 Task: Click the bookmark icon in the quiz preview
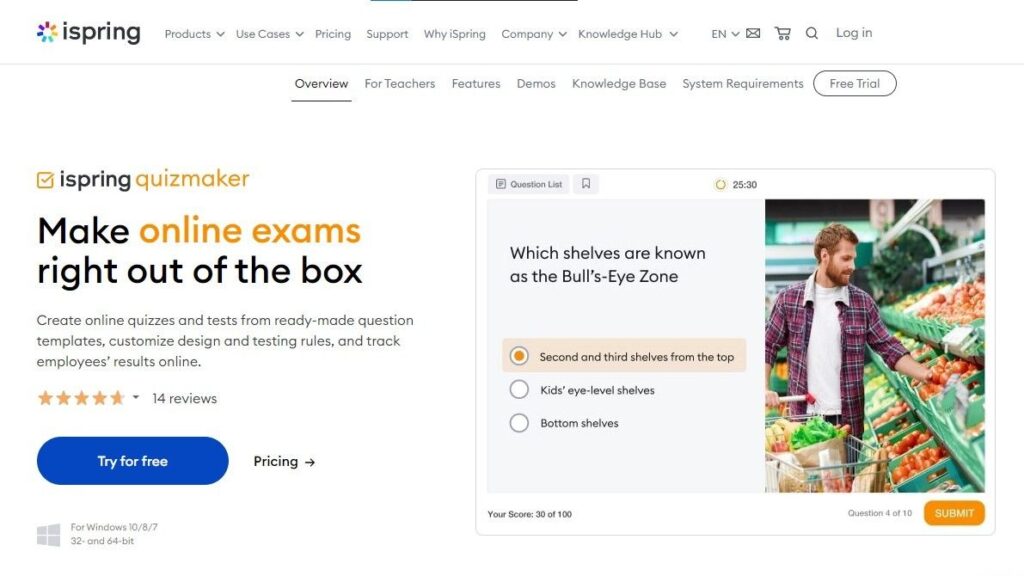[x=586, y=184]
